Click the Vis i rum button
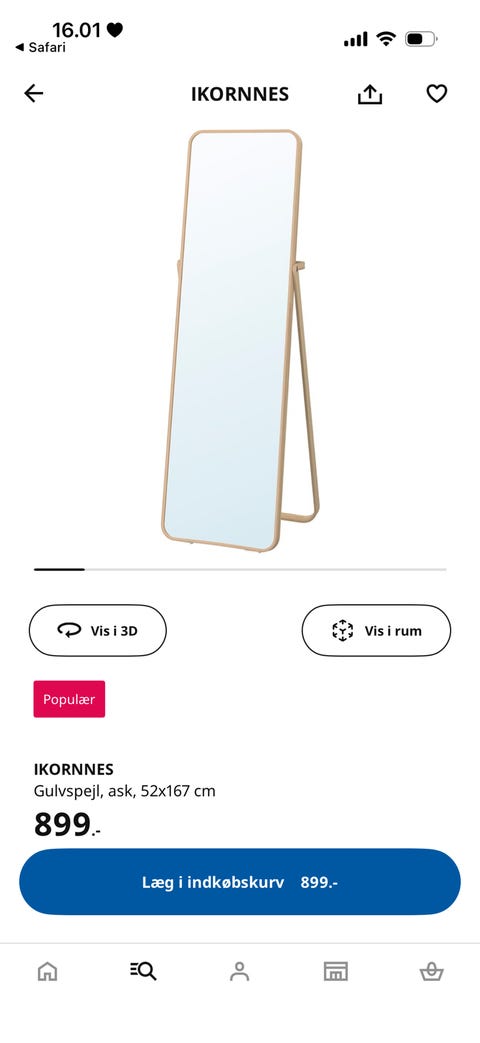Screen dimensions: 480x1043 376,630
